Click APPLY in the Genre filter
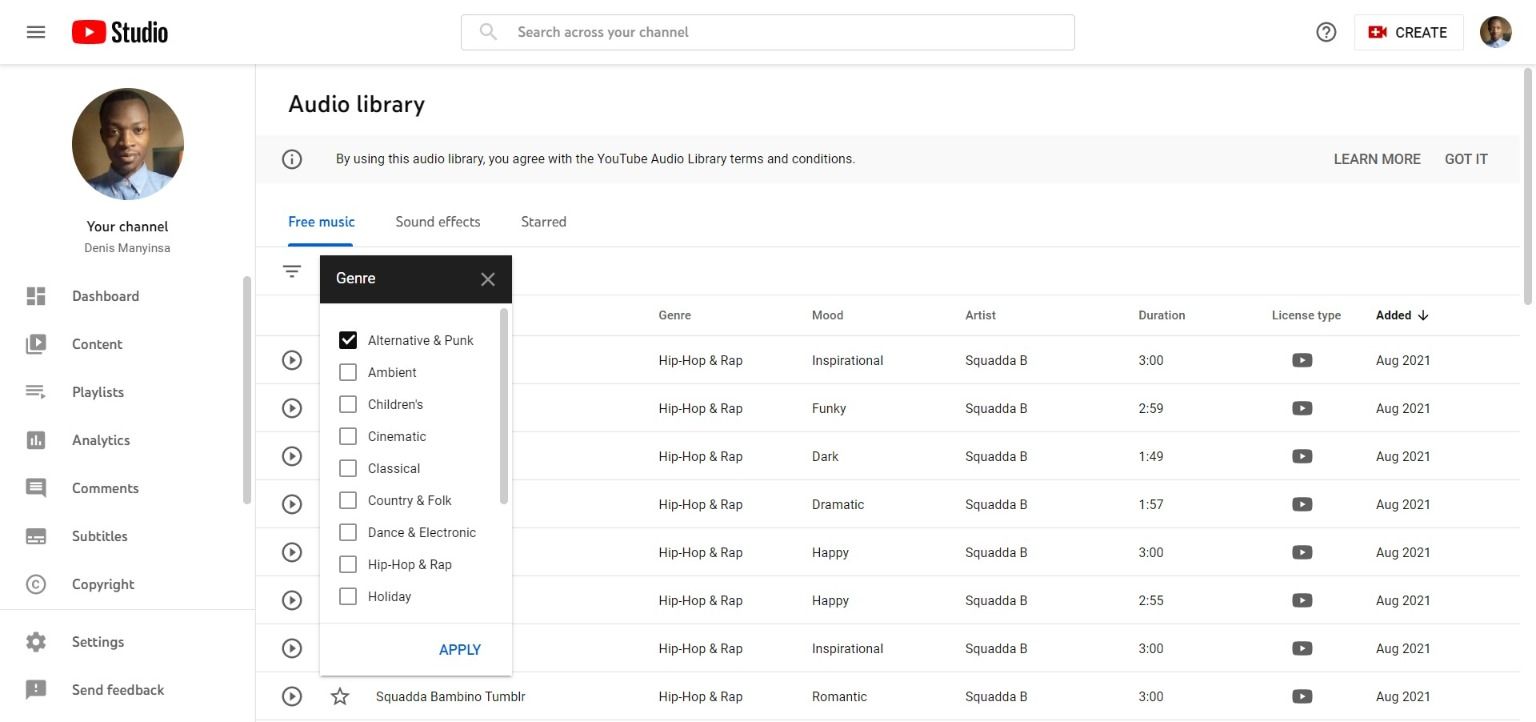 [460, 650]
